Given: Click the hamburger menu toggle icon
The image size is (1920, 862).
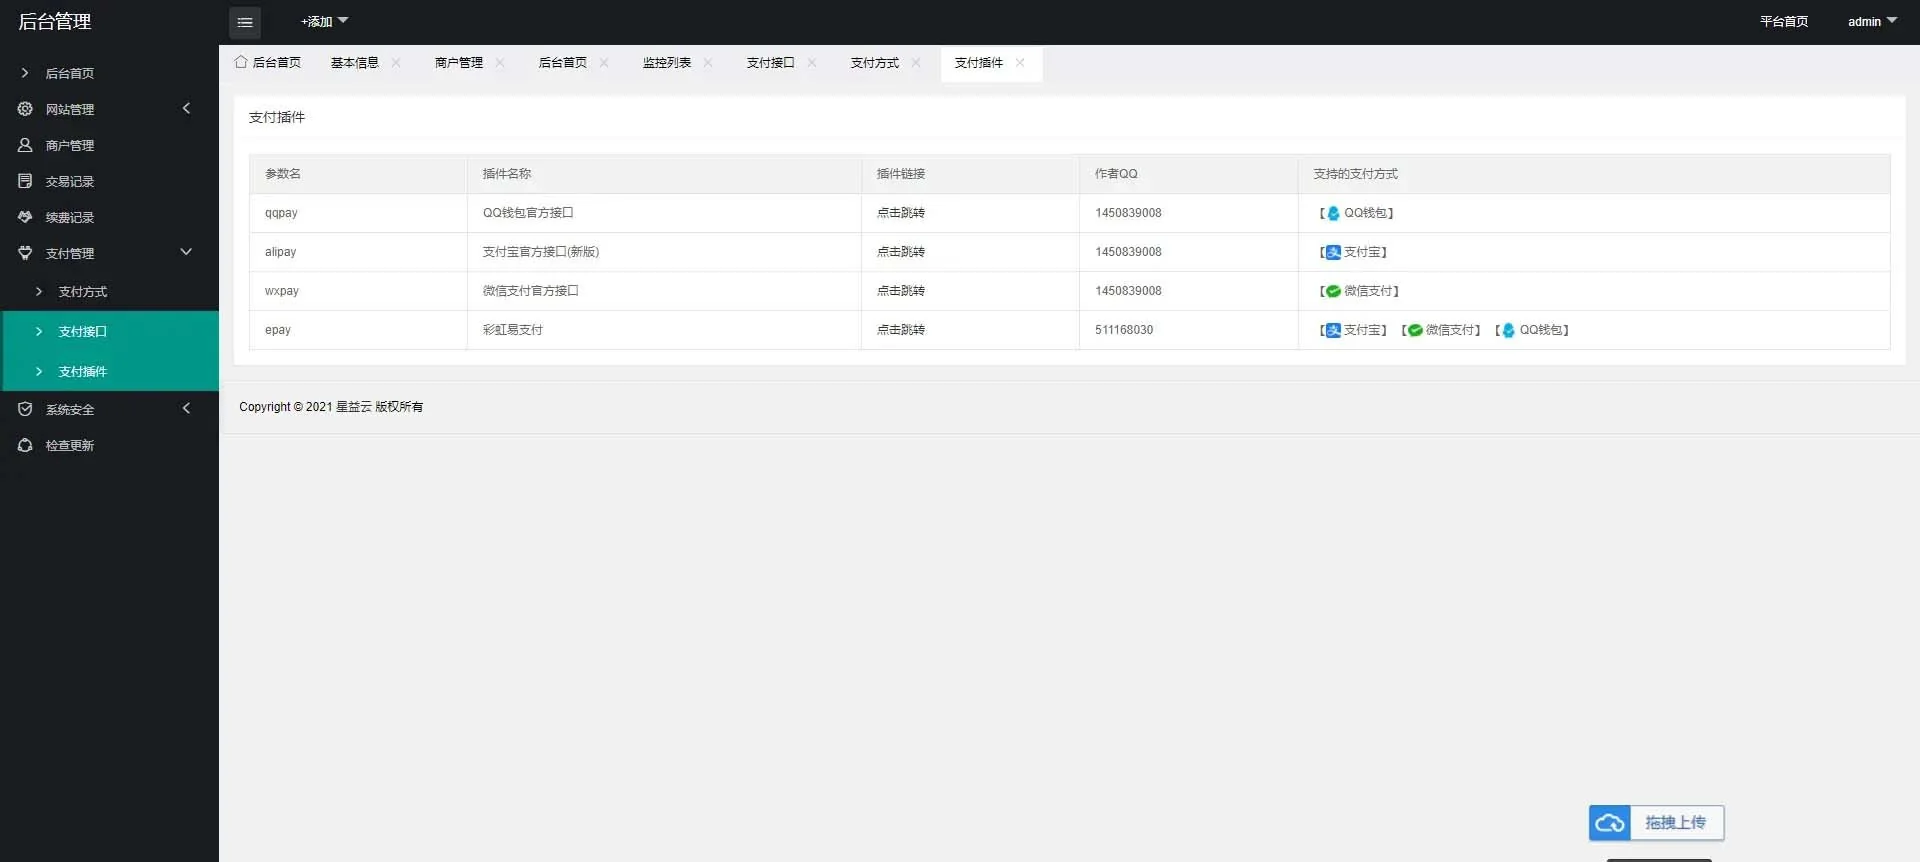Looking at the screenshot, I should [x=245, y=22].
